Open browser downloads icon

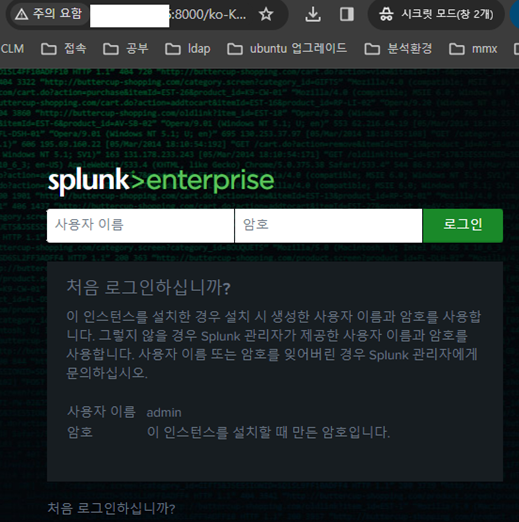pos(313,14)
